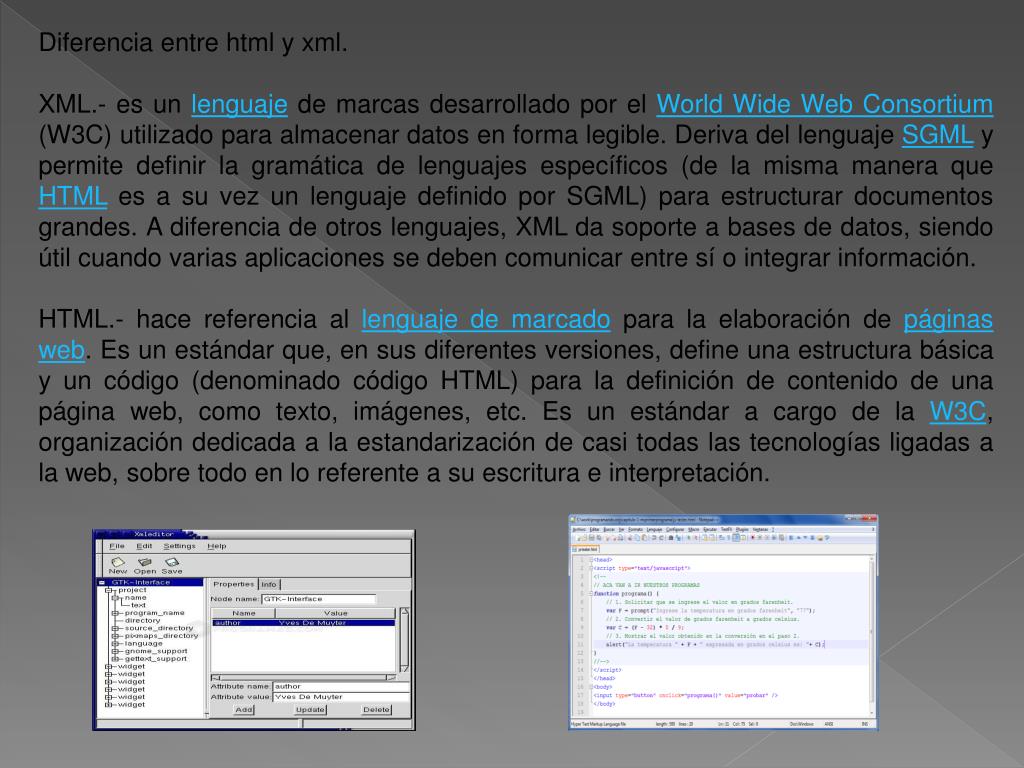Click the INS status bar indicator
The width and height of the screenshot is (1024, 768).
pyautogui.click(x=865, y=724)
